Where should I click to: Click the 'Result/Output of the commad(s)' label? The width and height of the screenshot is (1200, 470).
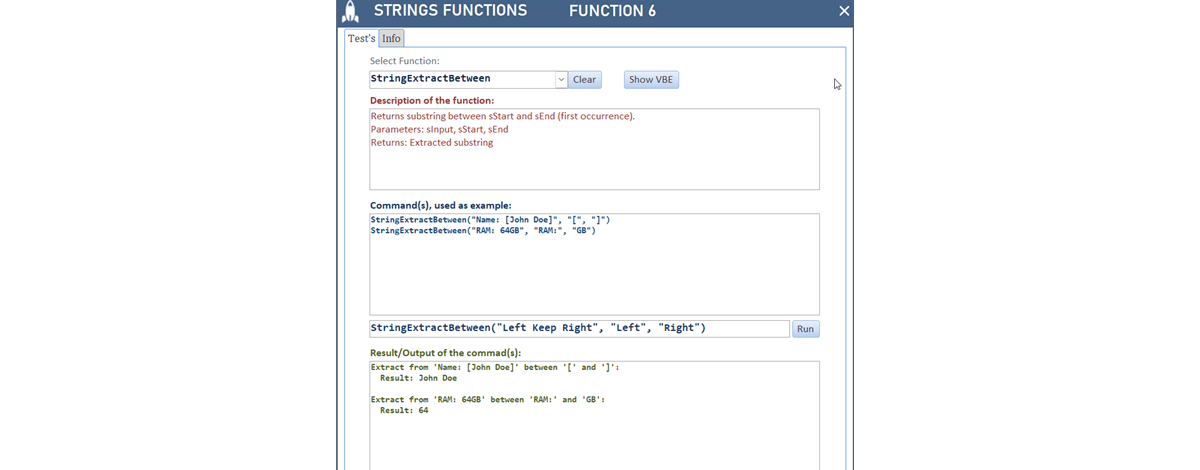point(445,353)
